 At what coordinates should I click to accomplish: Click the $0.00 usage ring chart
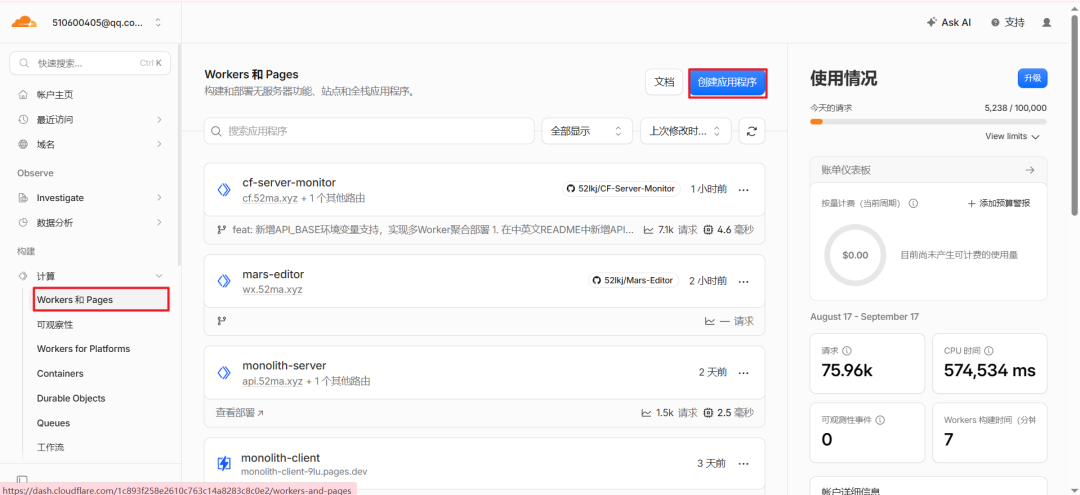(855, 255)
